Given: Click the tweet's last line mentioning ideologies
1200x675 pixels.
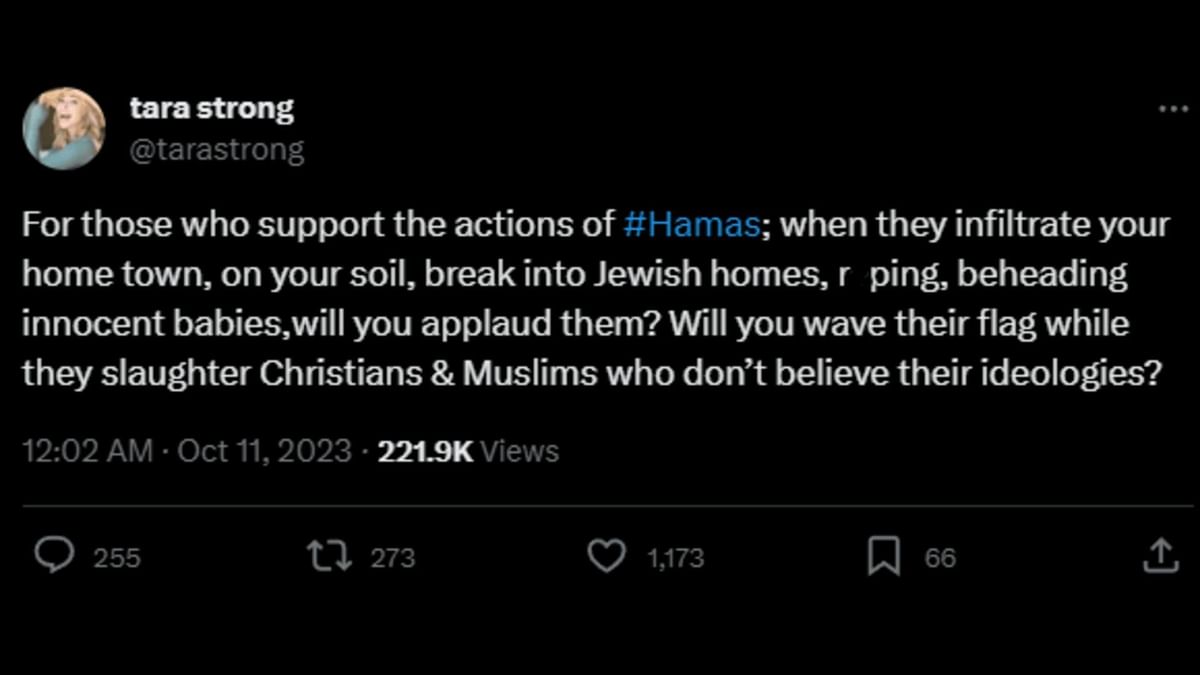Looking at the screenshot, I should (590, 374).
